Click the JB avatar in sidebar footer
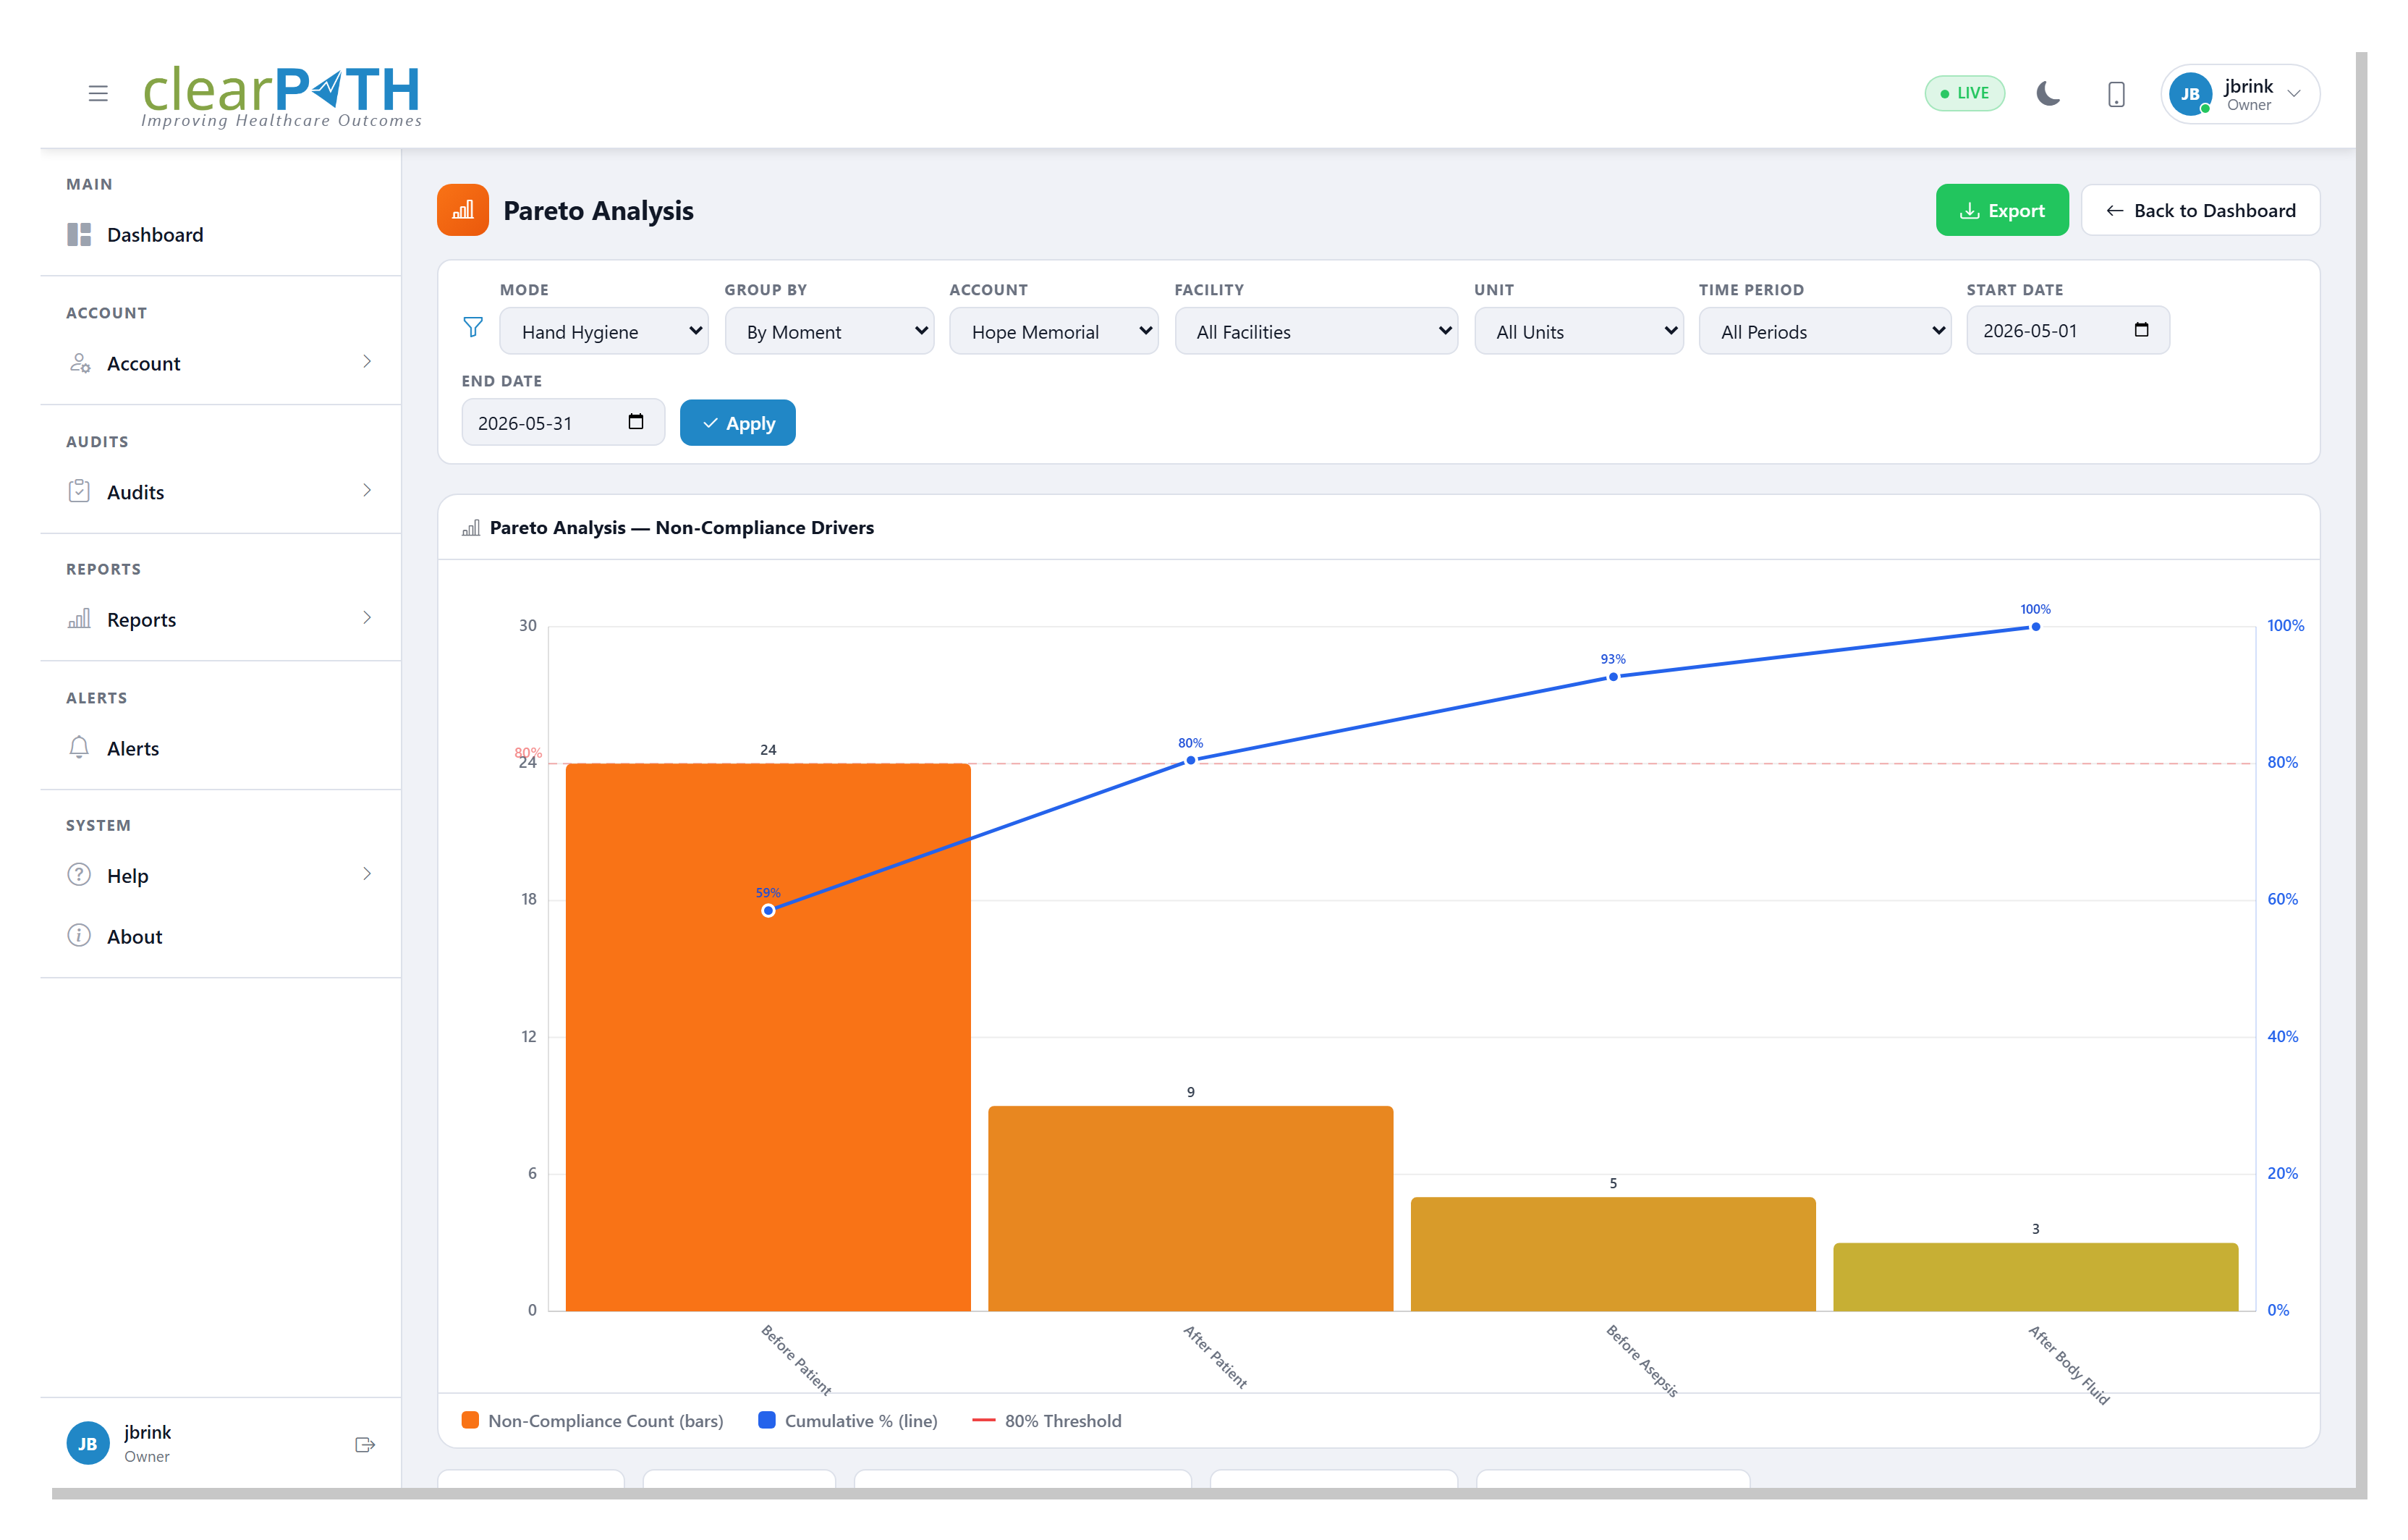Image resolution: width=2408 pixels, height=1540 pixels. [87, 1444]
